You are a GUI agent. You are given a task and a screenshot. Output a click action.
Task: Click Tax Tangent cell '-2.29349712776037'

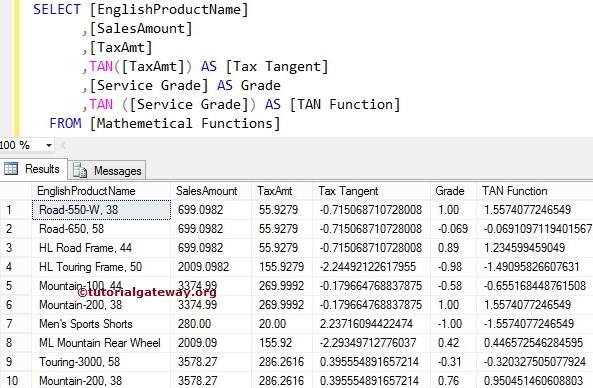(371, 343)
